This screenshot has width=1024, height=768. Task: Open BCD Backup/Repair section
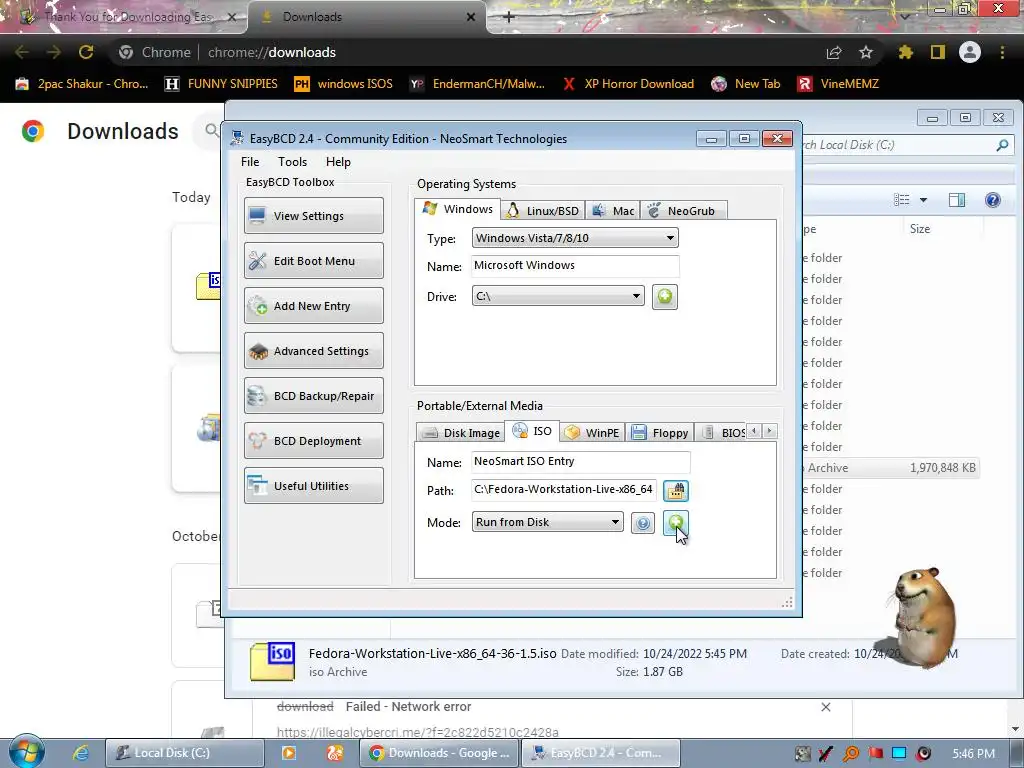coord(313,396)
